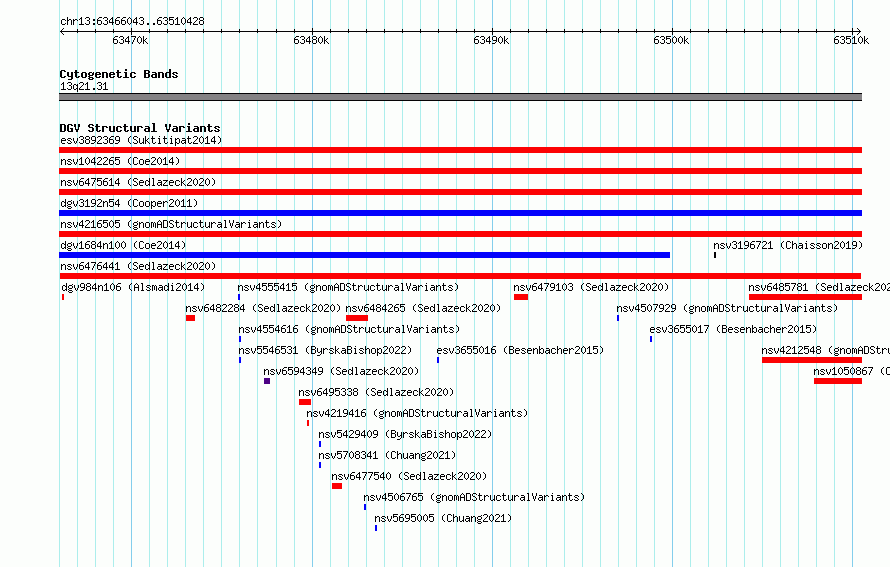Select the red block under nsv6479103
Image resolution: width=890 pixels, height=567 pixels.
coord(521,297)
